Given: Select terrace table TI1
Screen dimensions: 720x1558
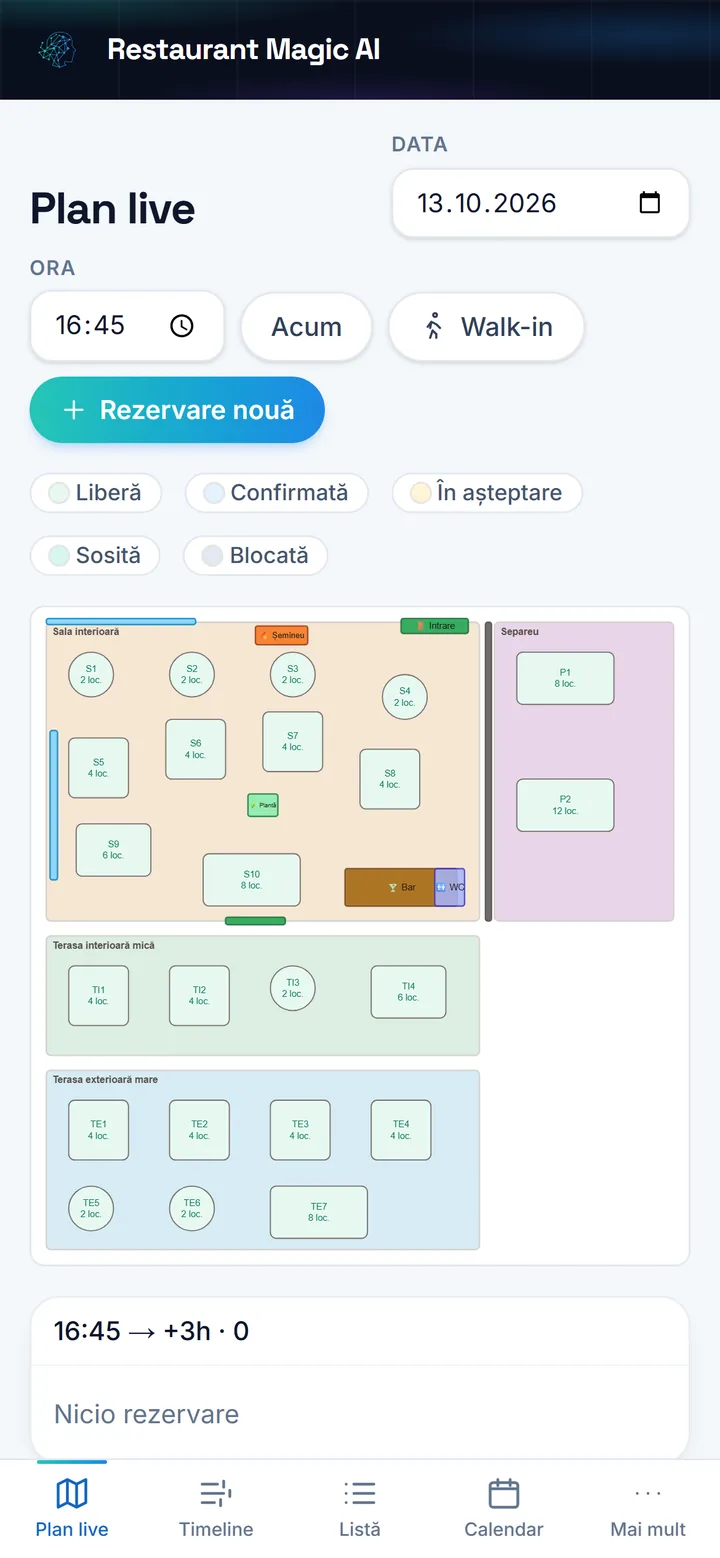Looking at the screenshot, I should [98, 996].
